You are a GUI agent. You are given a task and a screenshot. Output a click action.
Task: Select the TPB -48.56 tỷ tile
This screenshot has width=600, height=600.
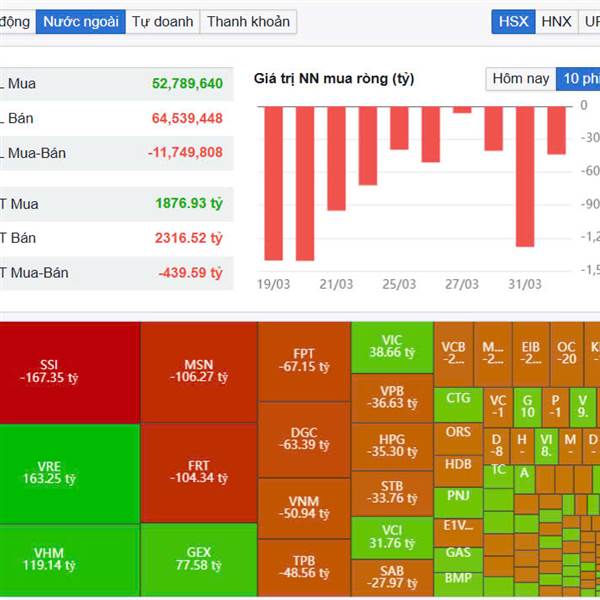pyautogui.click(x=304, y=568)
